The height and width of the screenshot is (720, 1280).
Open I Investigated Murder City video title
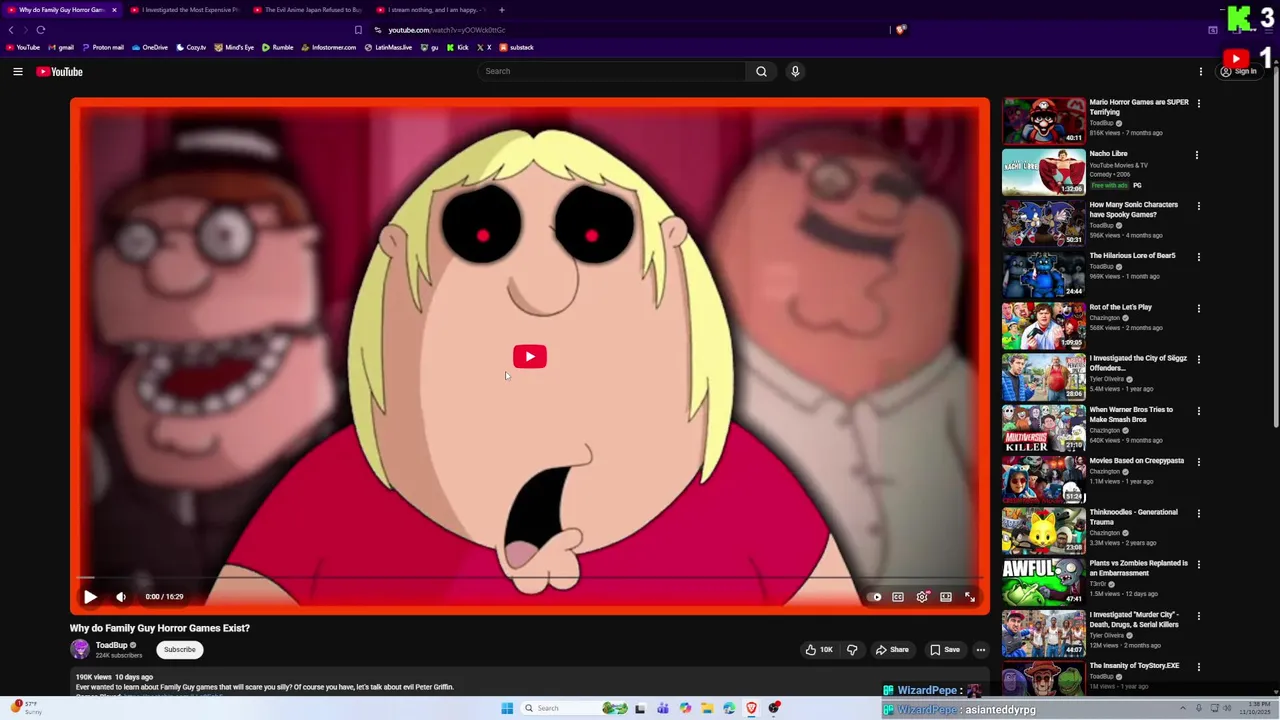click(x=1134, y=619)
